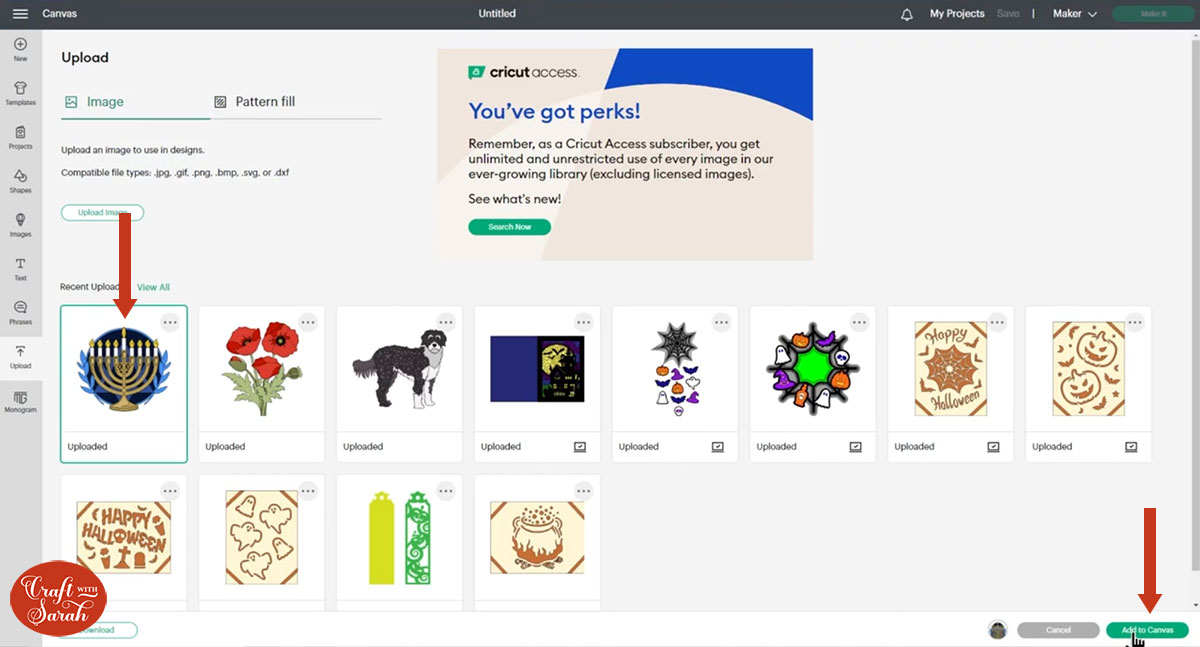Viewport: 1200px width, 647px height.
Task: Click Save in the top bar
Action: [1008, 14]
